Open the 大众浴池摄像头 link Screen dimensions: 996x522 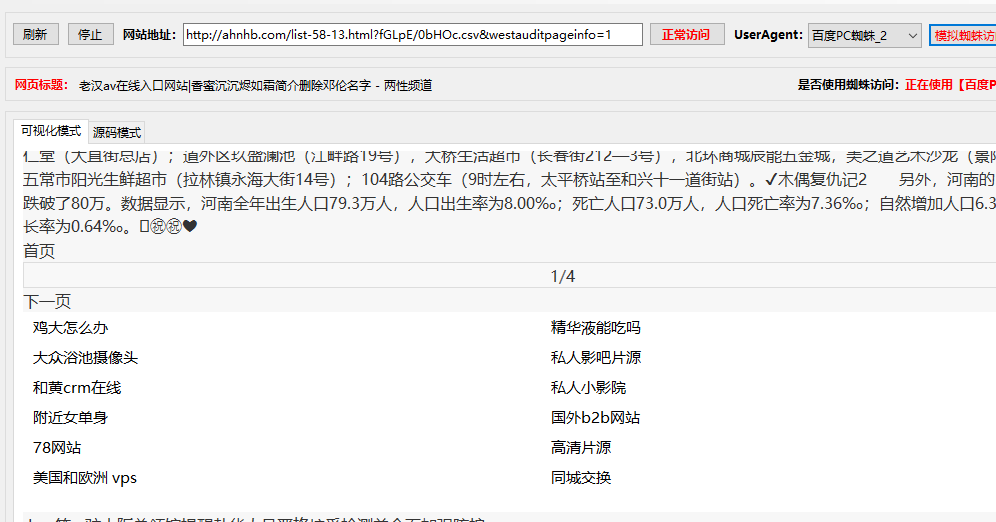85,357
